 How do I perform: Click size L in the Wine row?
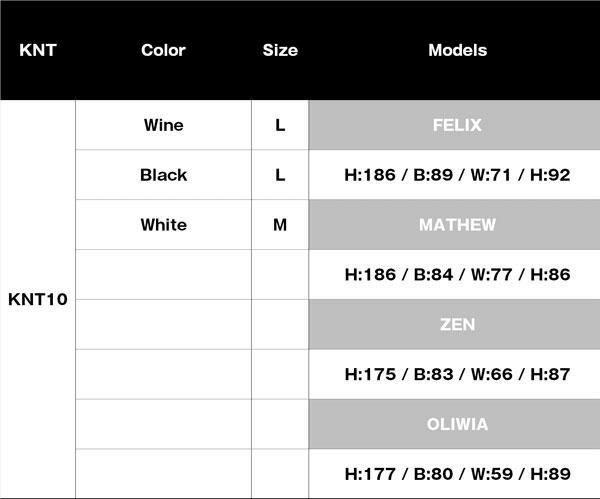[280, 125]
